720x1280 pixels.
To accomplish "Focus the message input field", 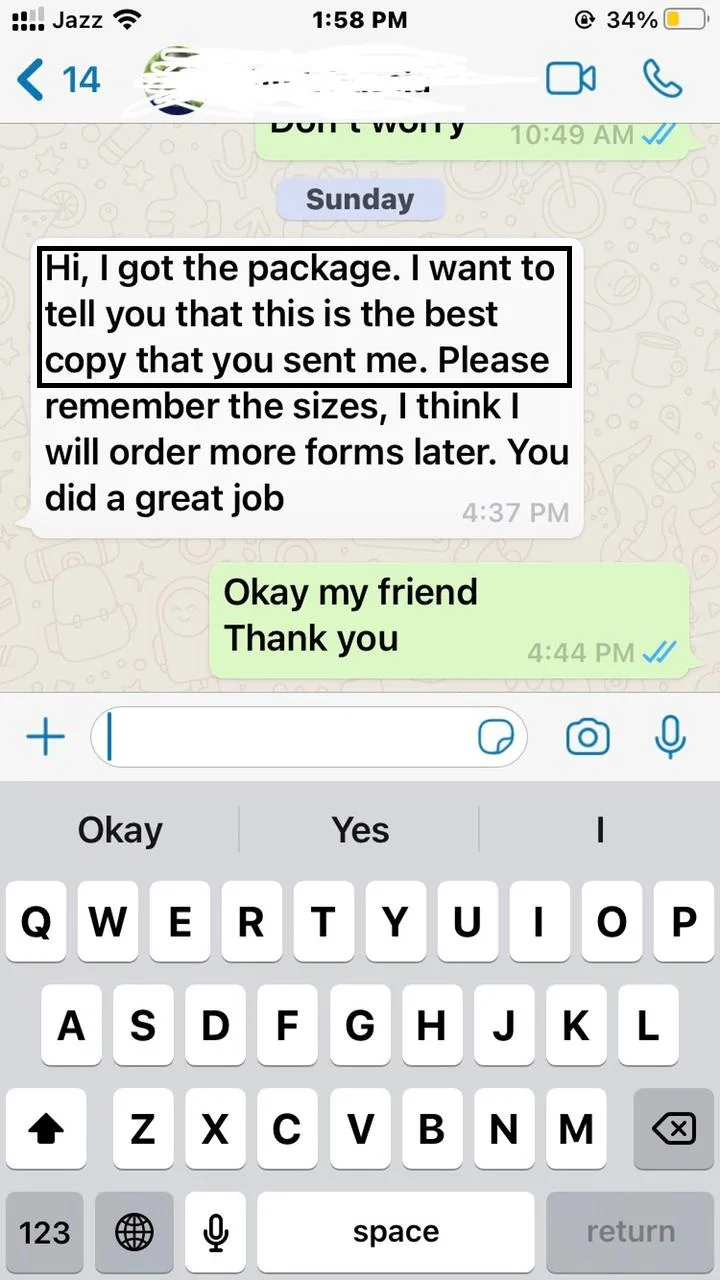I will pyautogui.click(x=308, y=738).
